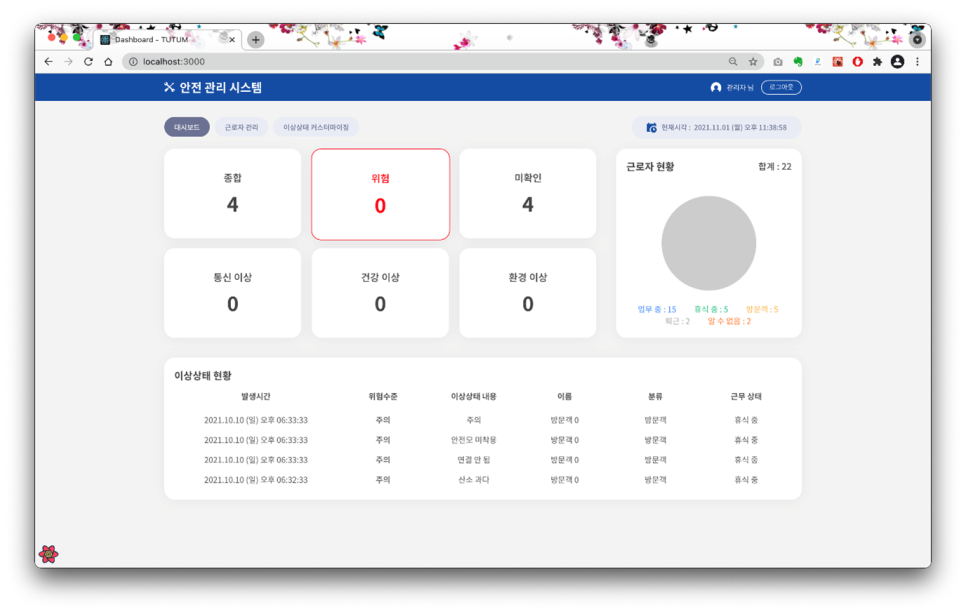Open the 이상상태 커스터마이징 tab
This screenshot has height=614, width=966.
point(316,128)
